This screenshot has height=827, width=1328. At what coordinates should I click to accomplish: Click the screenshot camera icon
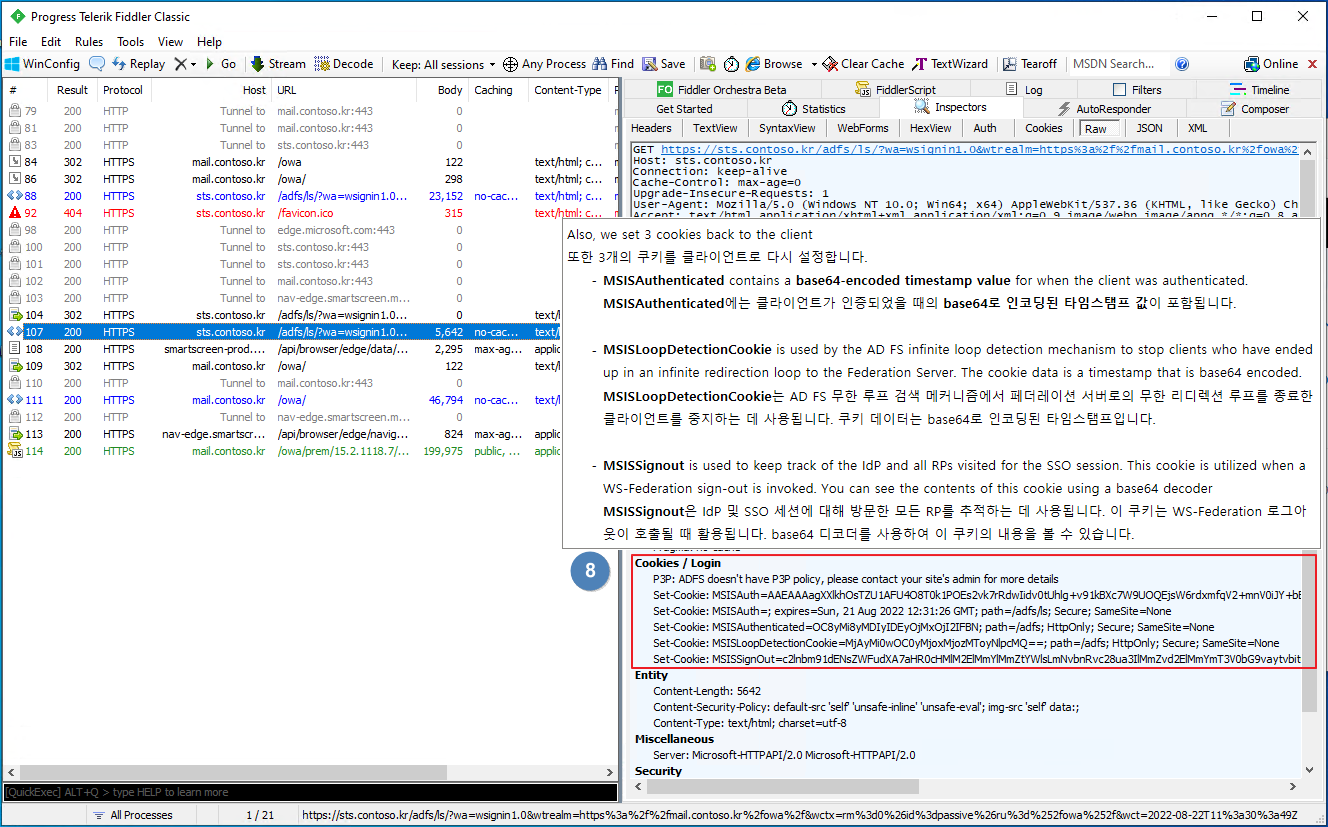(708, 64)
